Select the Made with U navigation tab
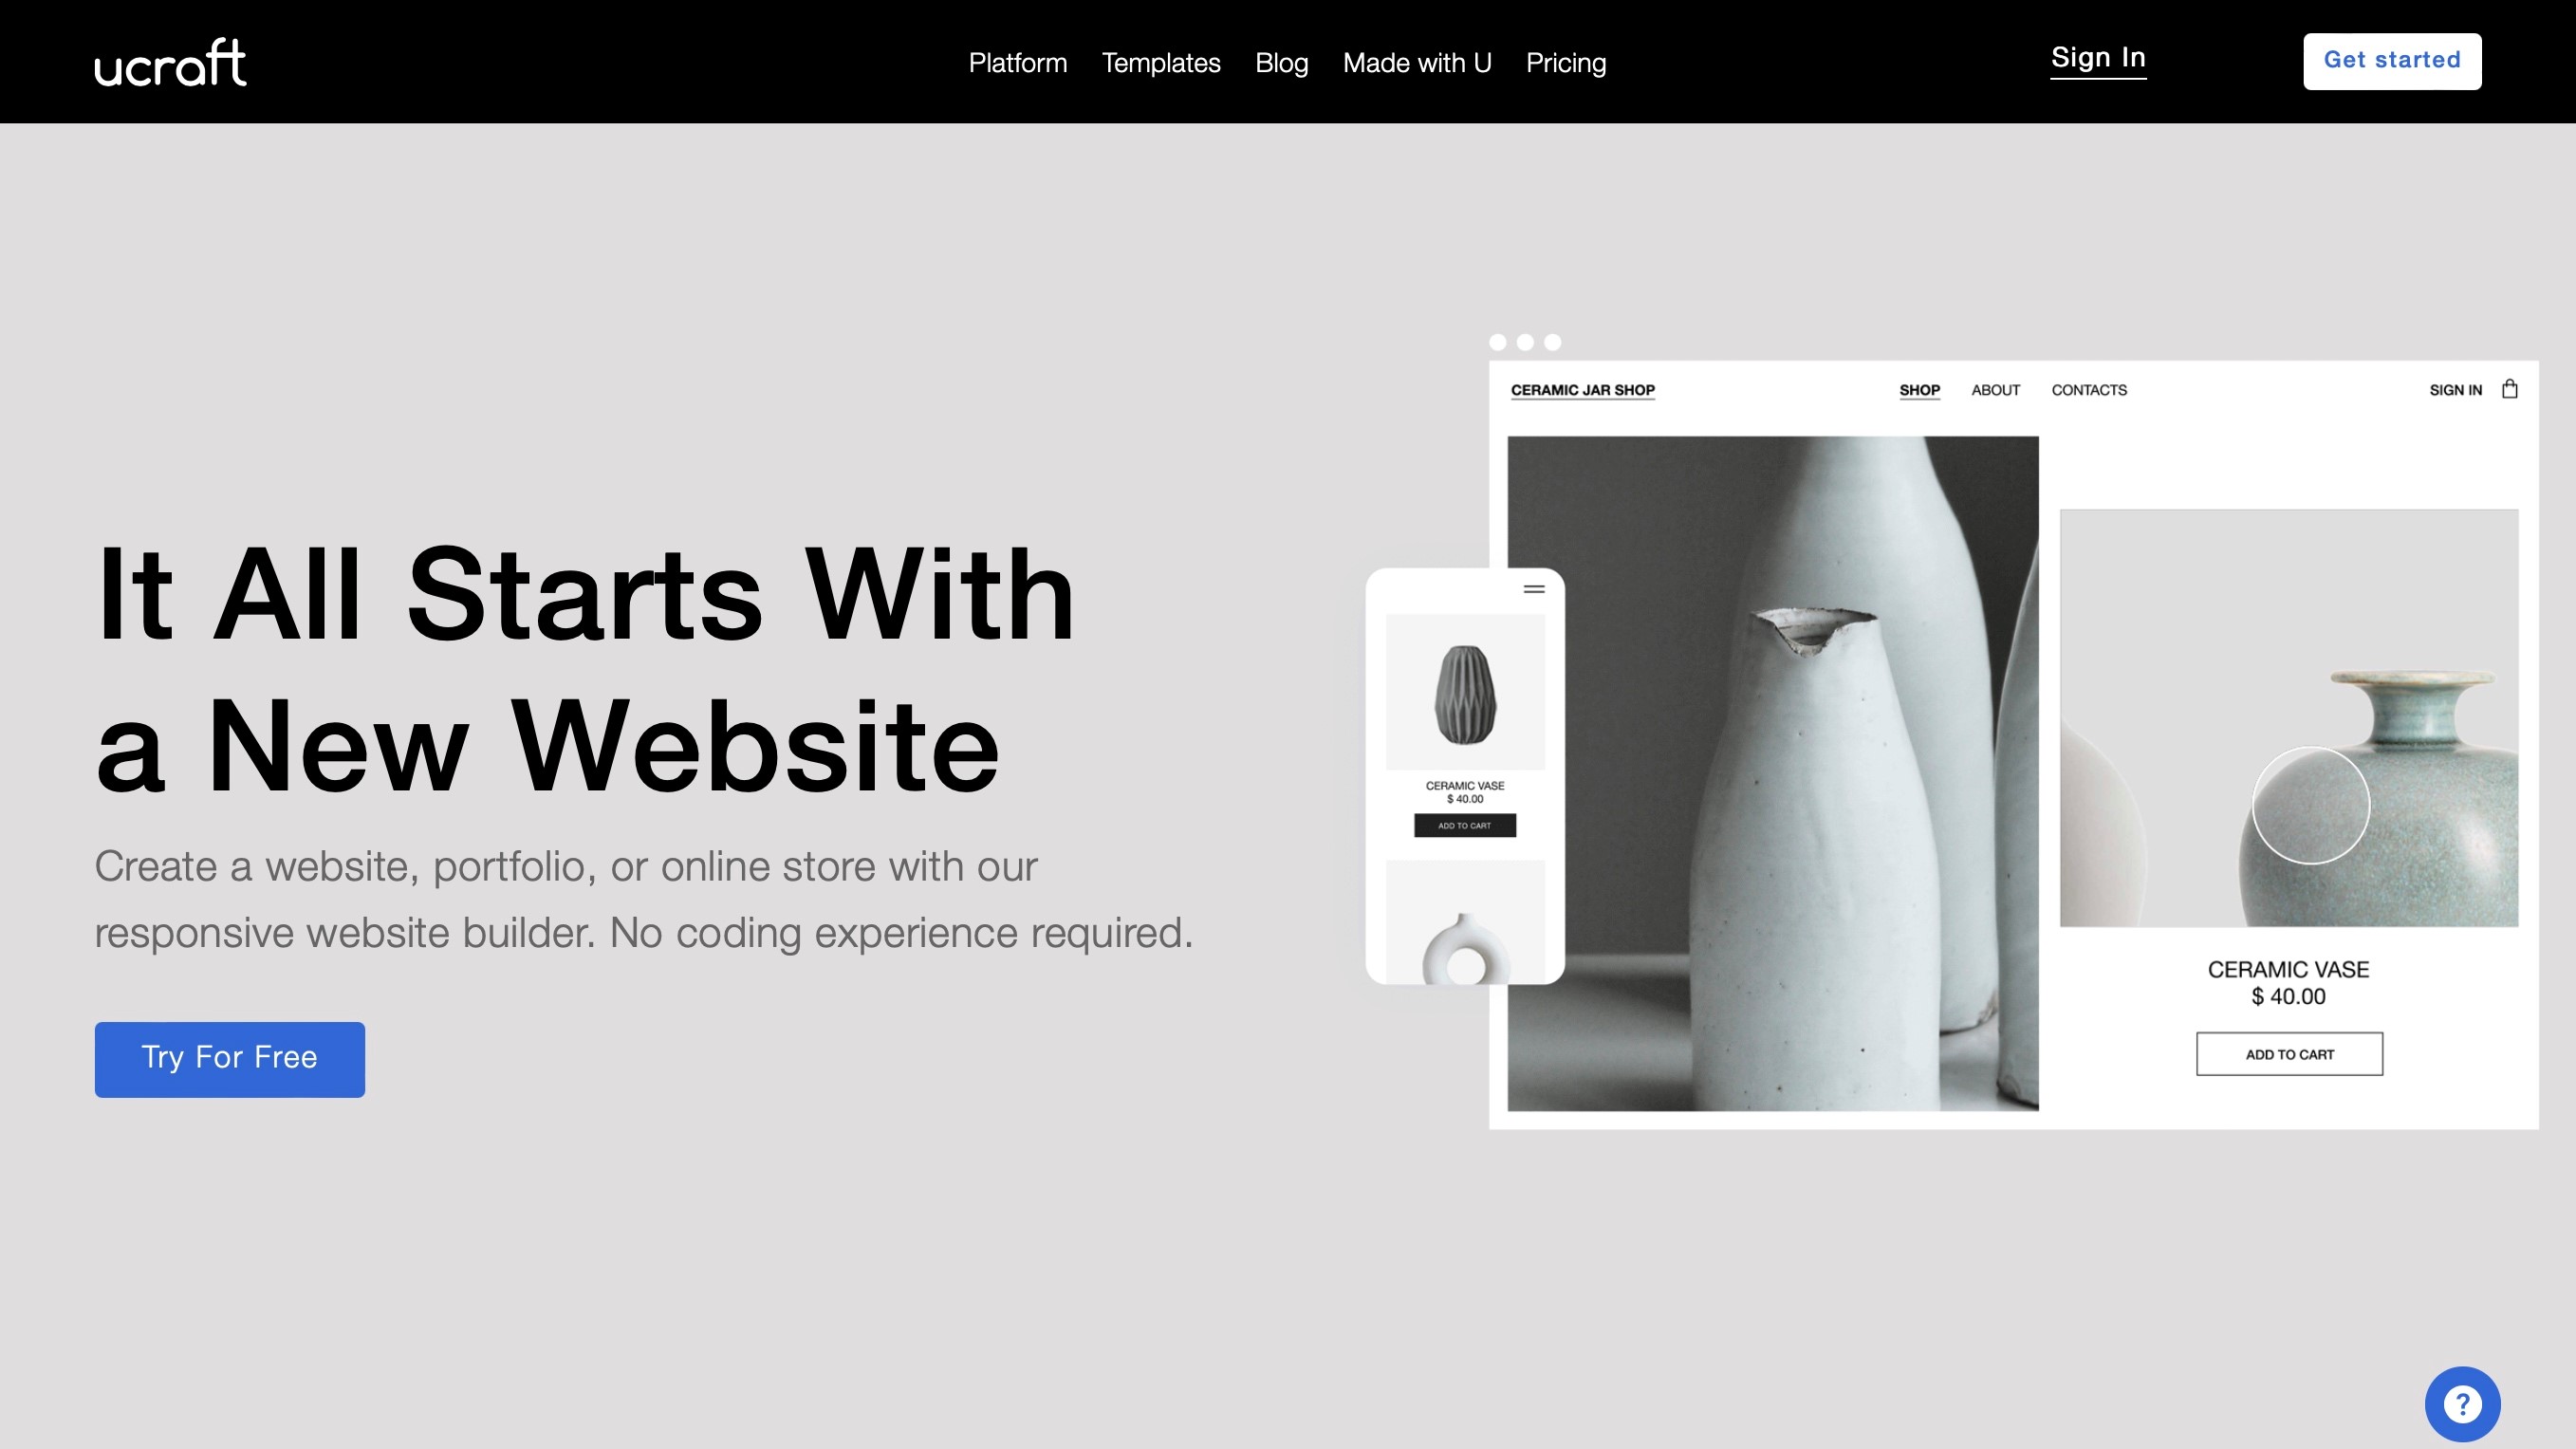Viewport: 2576px width, 1449px height. point(1416,62)
